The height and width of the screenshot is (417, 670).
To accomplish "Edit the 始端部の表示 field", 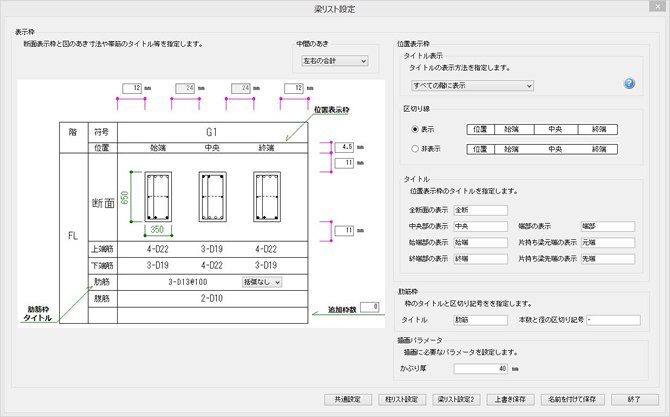I will coord(481,243).
